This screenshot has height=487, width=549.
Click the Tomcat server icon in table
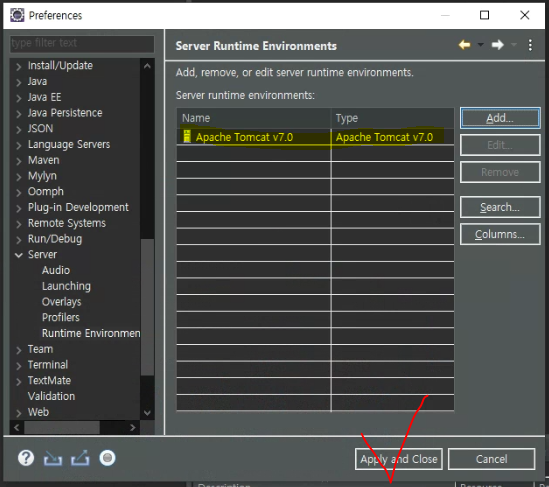[x=187, y=136]
